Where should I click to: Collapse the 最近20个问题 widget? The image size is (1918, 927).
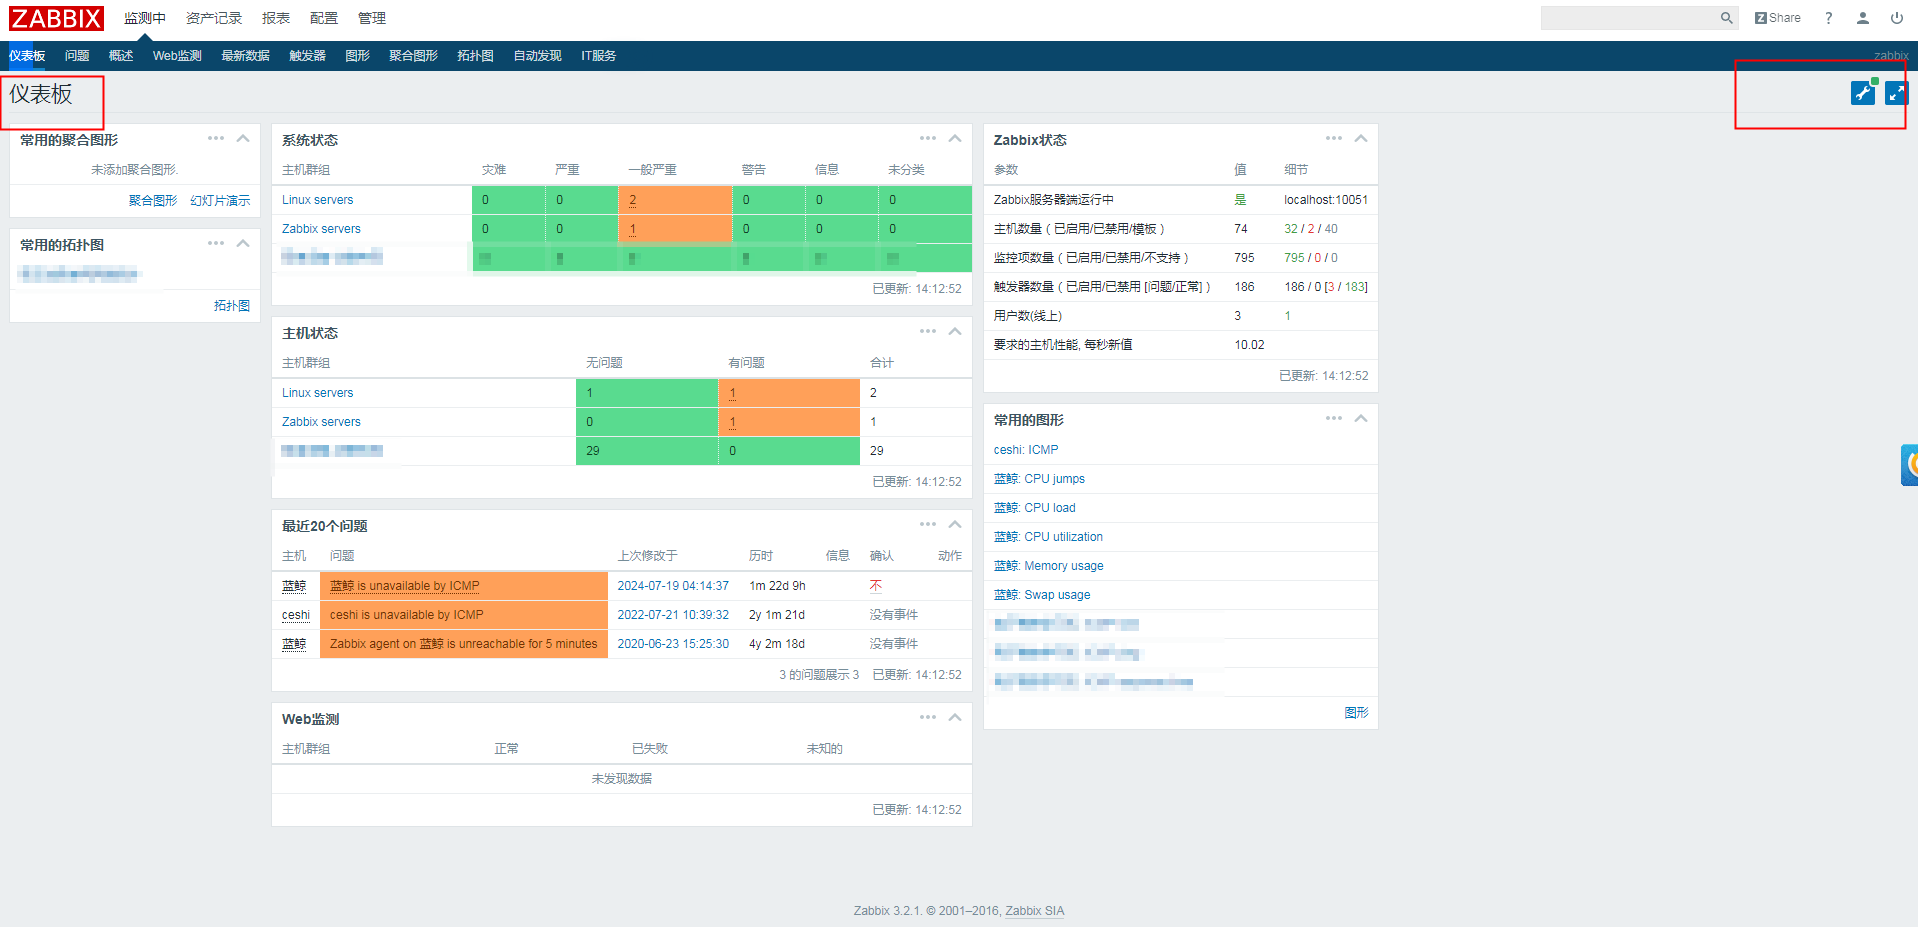pos(955,525)
